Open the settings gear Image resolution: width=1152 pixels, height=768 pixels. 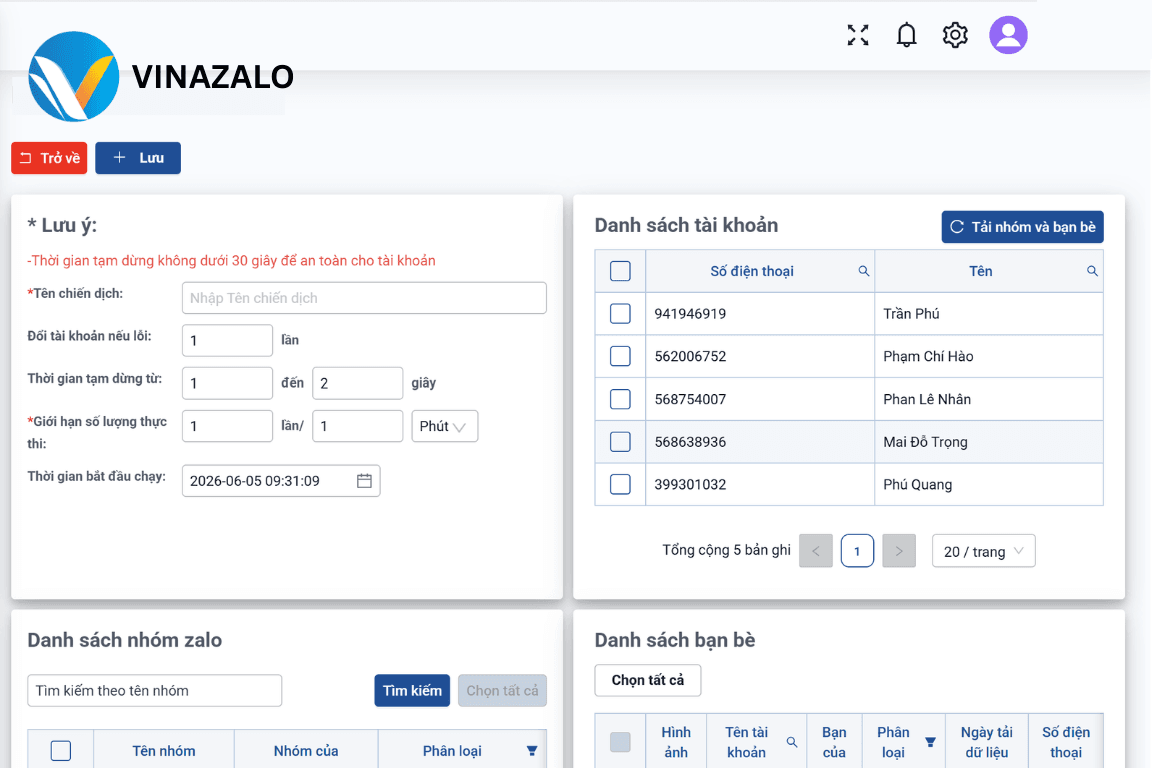954,35
